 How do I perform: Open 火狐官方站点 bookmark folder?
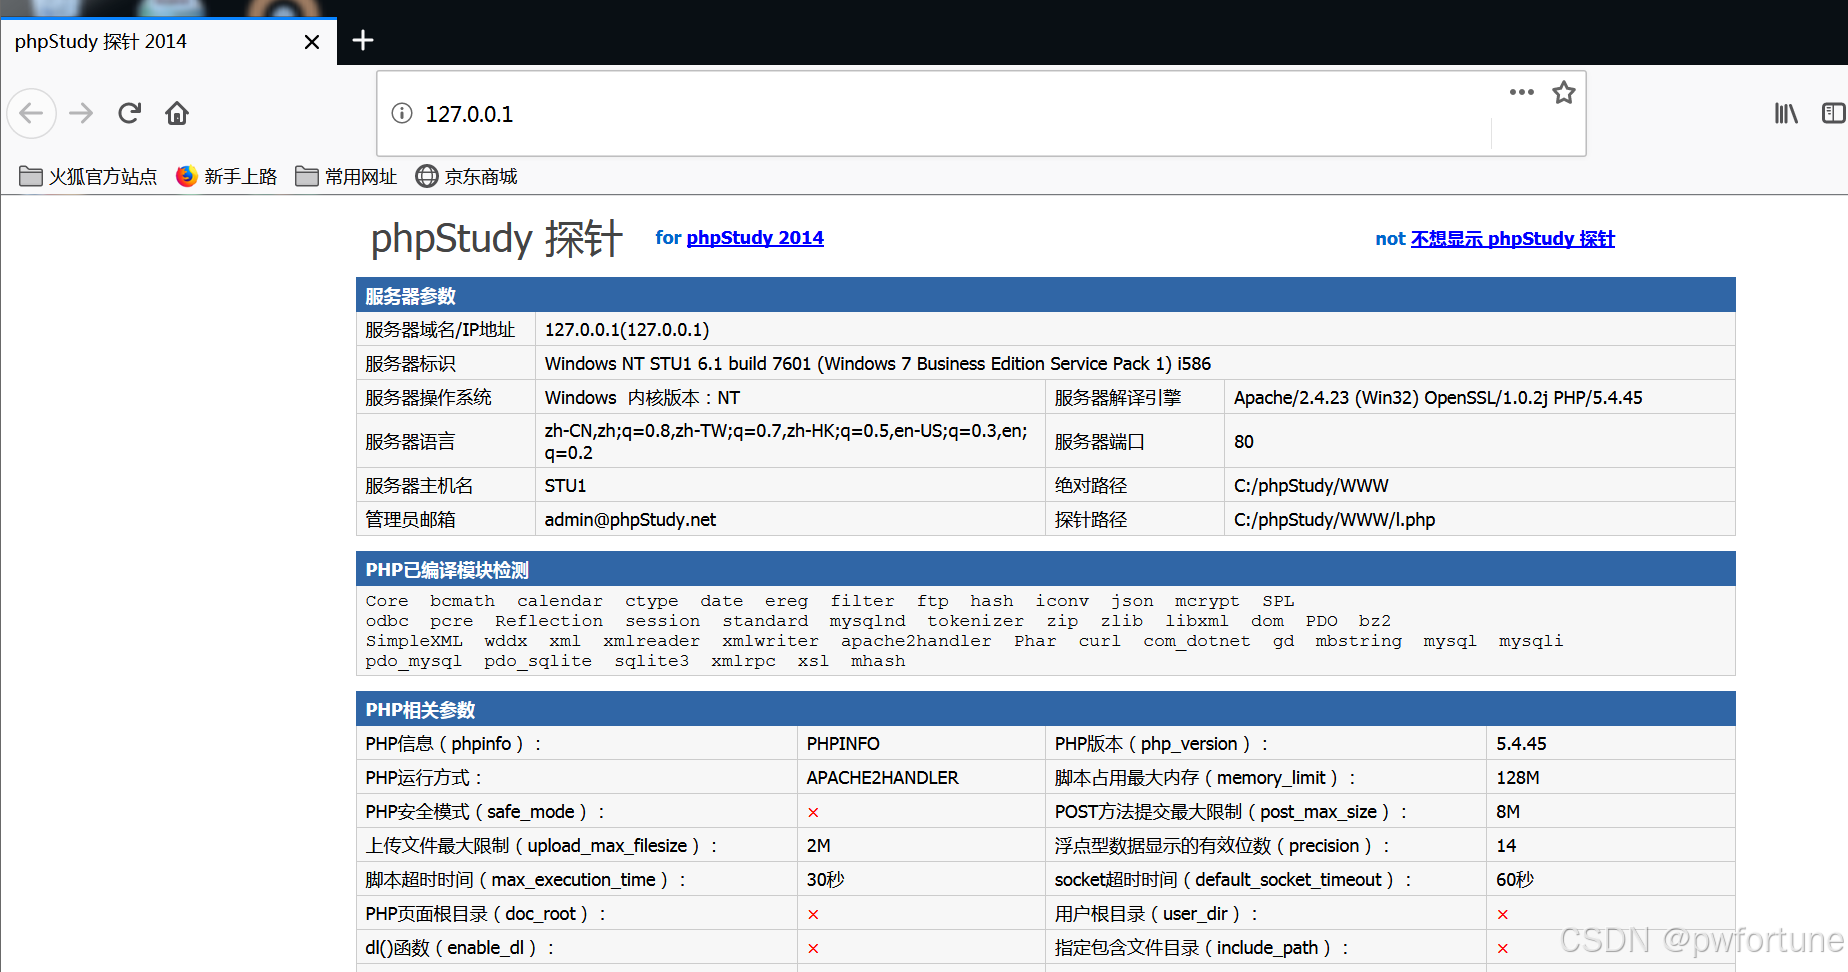coord(88,176)
